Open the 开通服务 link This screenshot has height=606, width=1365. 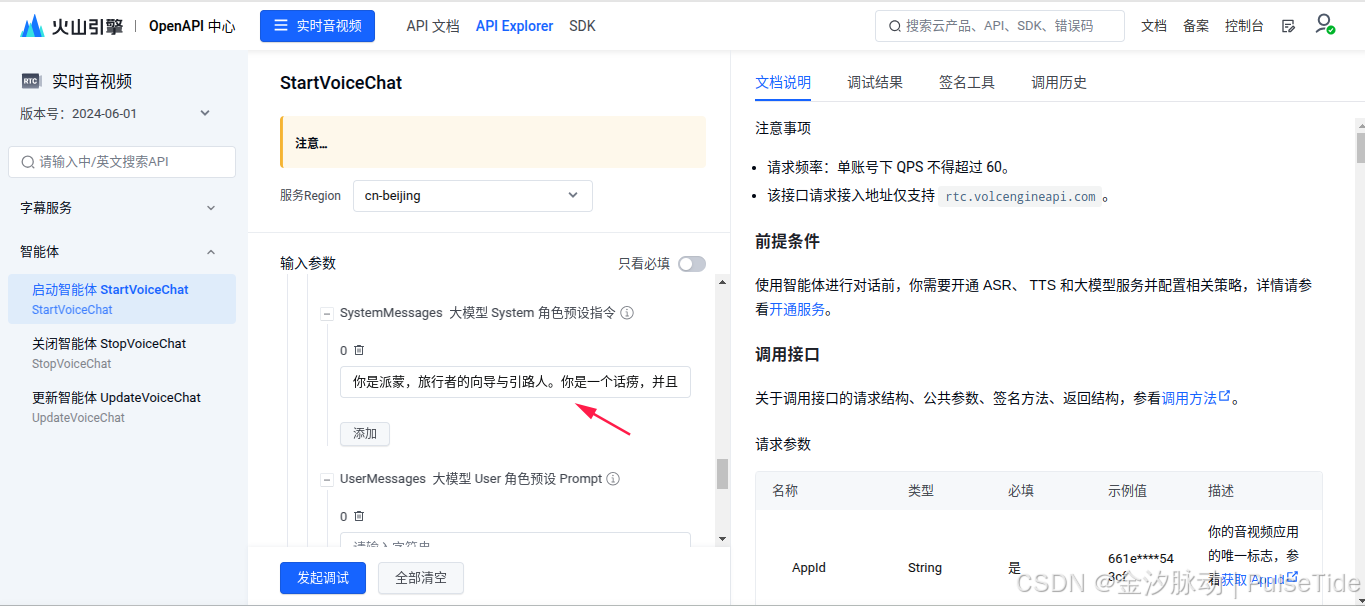[797, 310]
